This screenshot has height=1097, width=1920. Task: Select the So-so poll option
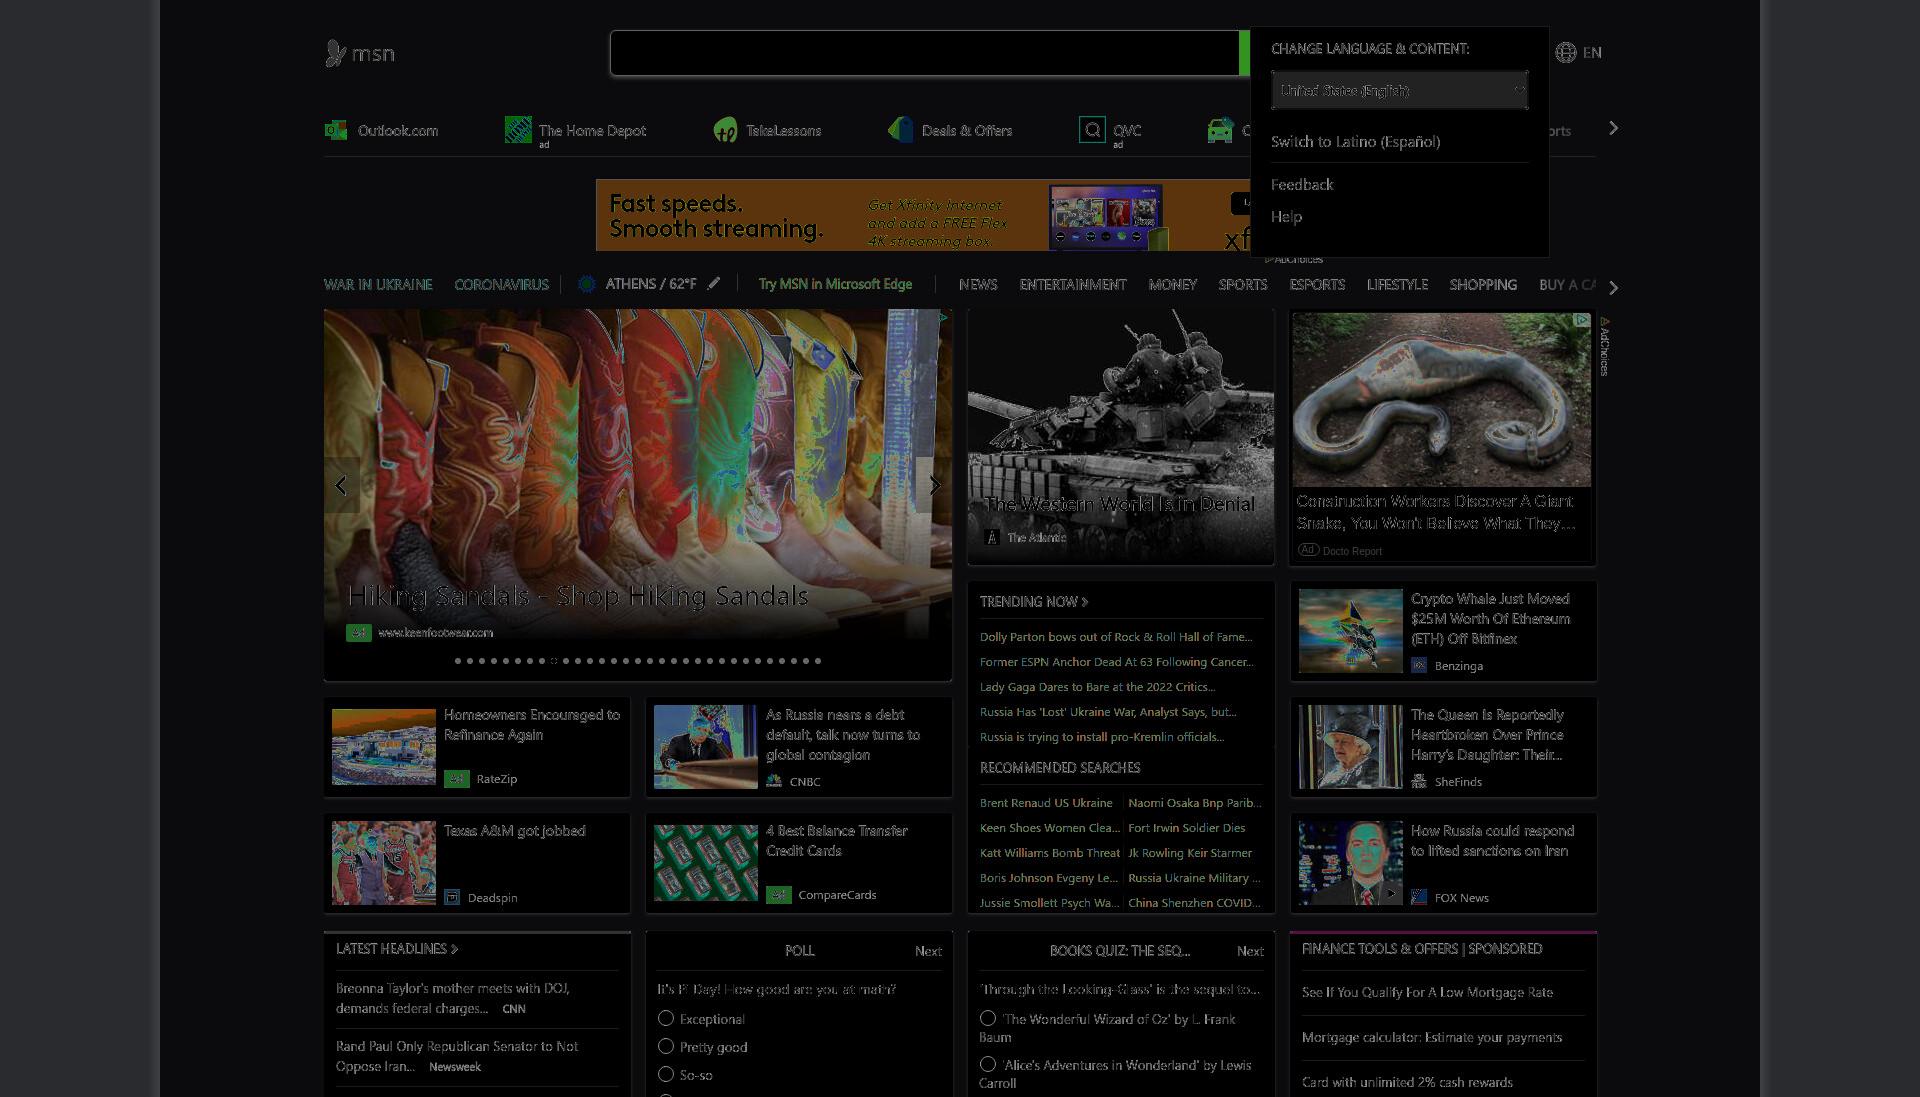(666, 1074)
